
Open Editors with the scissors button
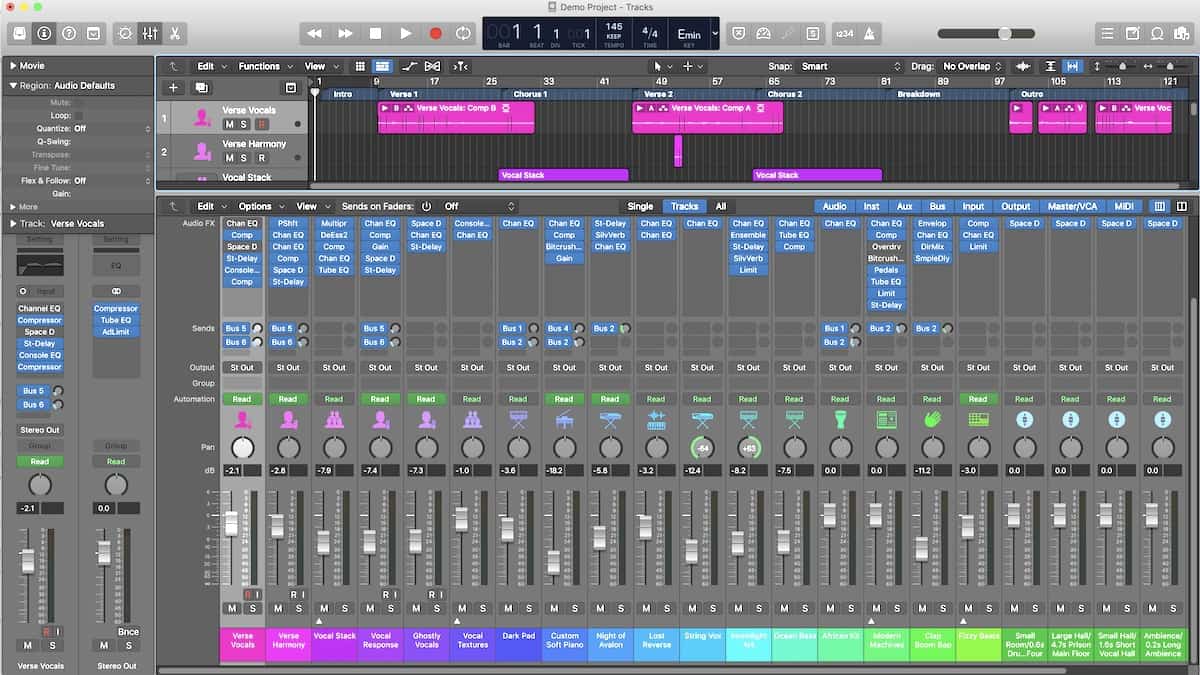[174, 33]
